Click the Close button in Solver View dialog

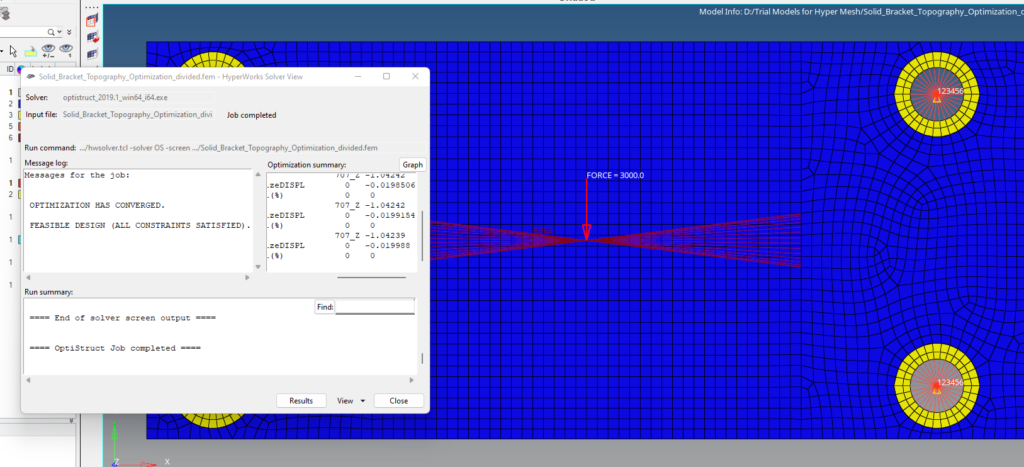coord(398,400)
